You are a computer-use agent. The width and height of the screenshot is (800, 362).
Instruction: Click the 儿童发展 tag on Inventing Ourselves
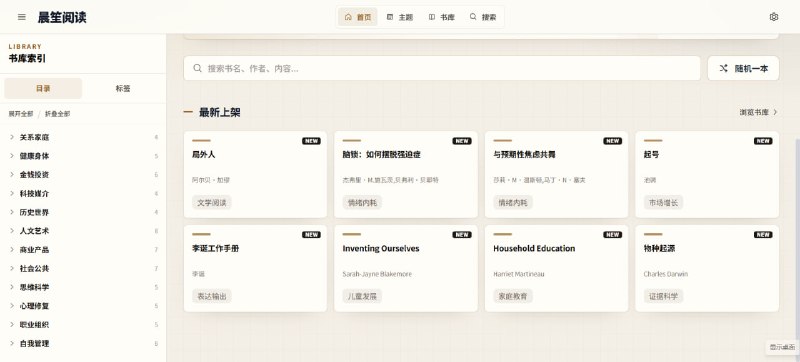(362, 296)
